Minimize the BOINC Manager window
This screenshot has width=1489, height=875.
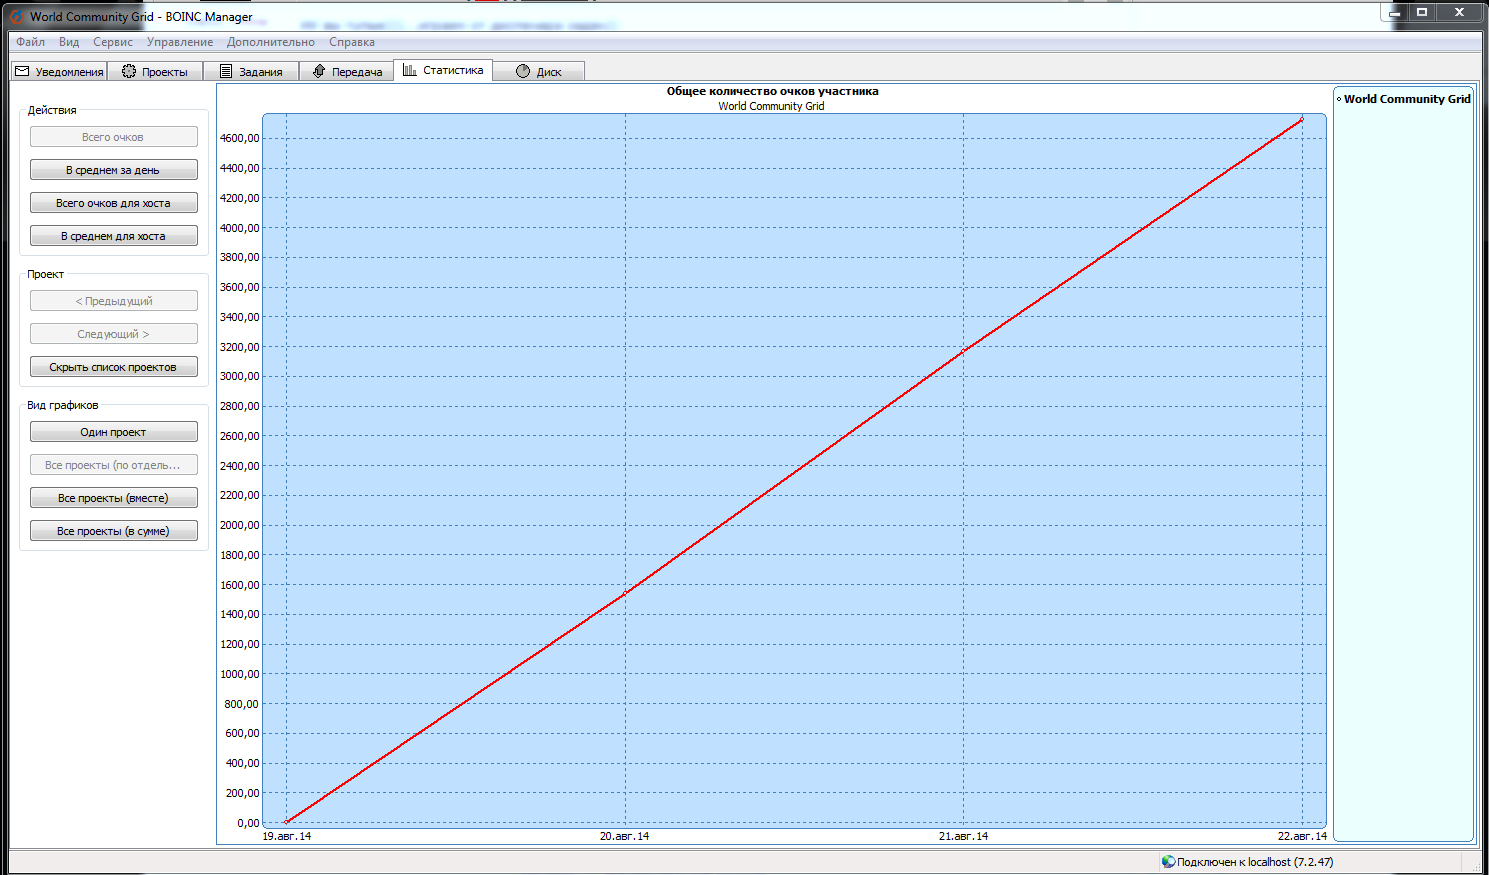click(1395, 13)
